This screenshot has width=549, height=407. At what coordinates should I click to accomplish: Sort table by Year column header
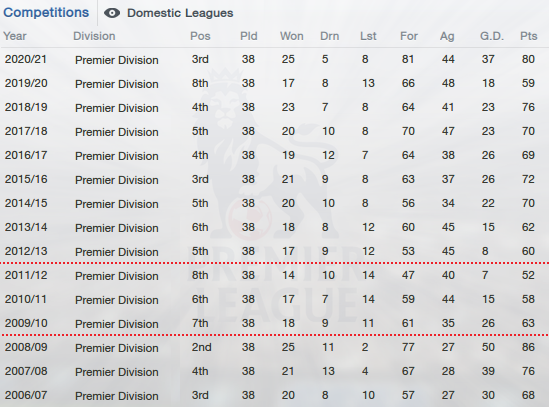pos(15,36)
